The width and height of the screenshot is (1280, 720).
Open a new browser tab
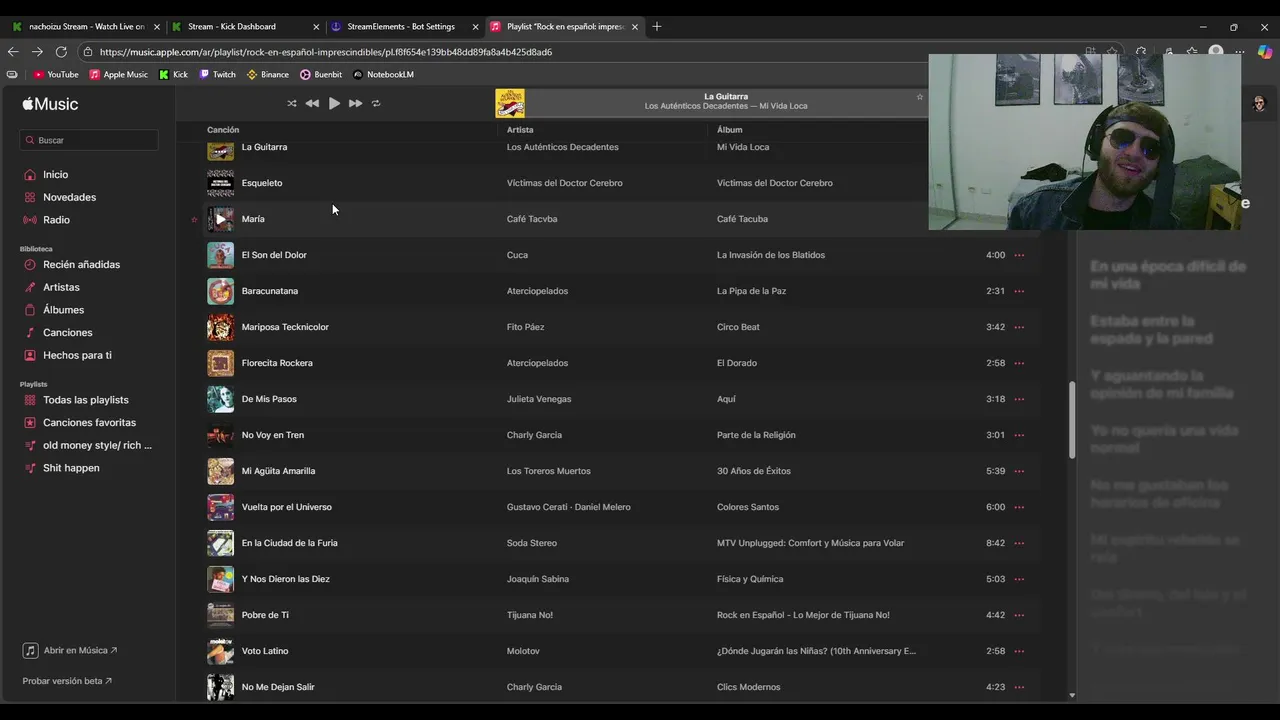coord(656,27)
